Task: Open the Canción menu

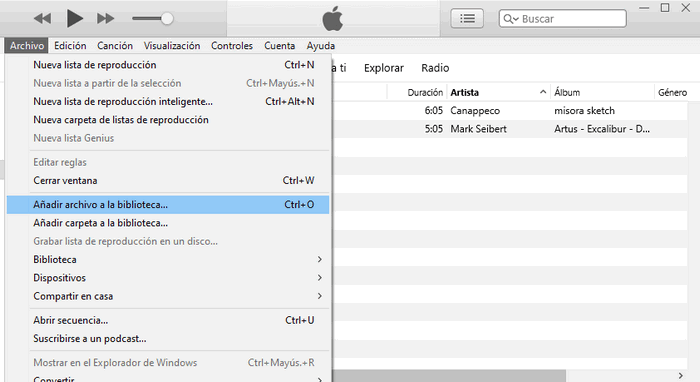Action: point(115,46)
